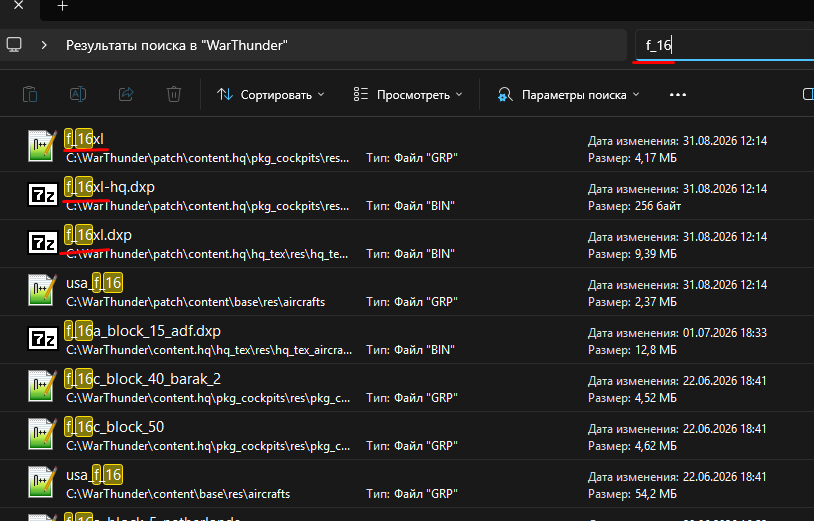814x521 pixels.
Task: Click path C:\WarThunder\content\base\res\aircrafts
Action: [178, 494]
